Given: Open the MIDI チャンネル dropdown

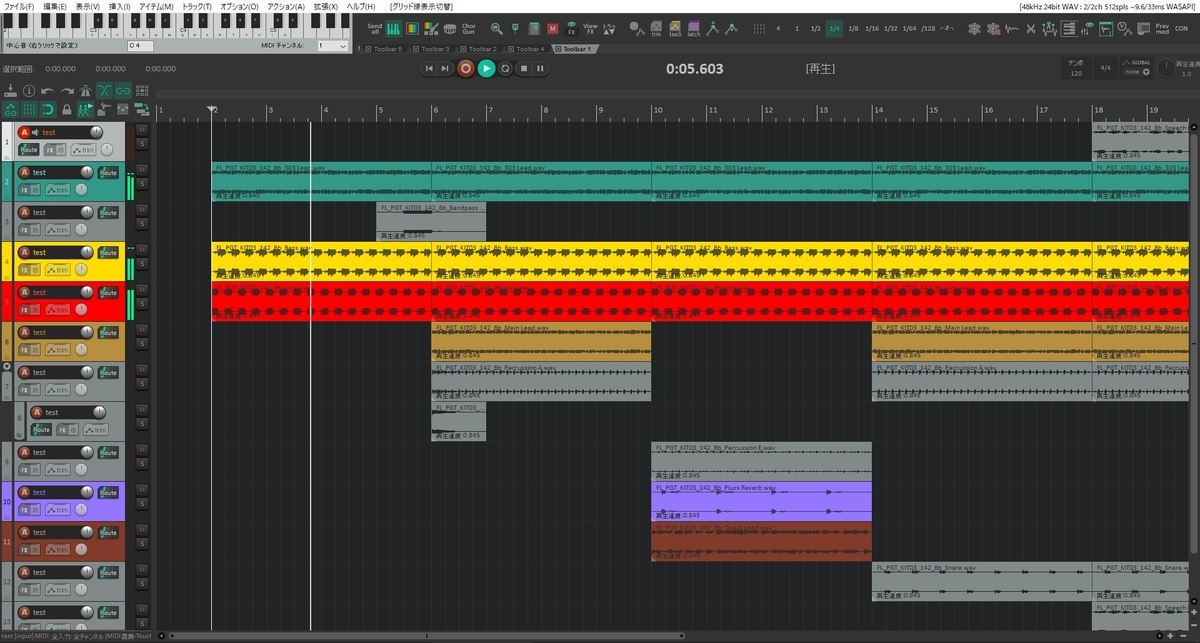Looking at the screenshot, I should tap(332, 46).
